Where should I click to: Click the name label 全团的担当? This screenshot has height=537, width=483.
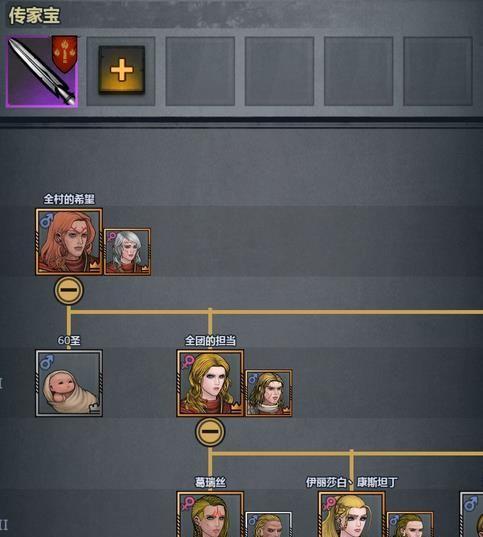[x=210, y=340]
